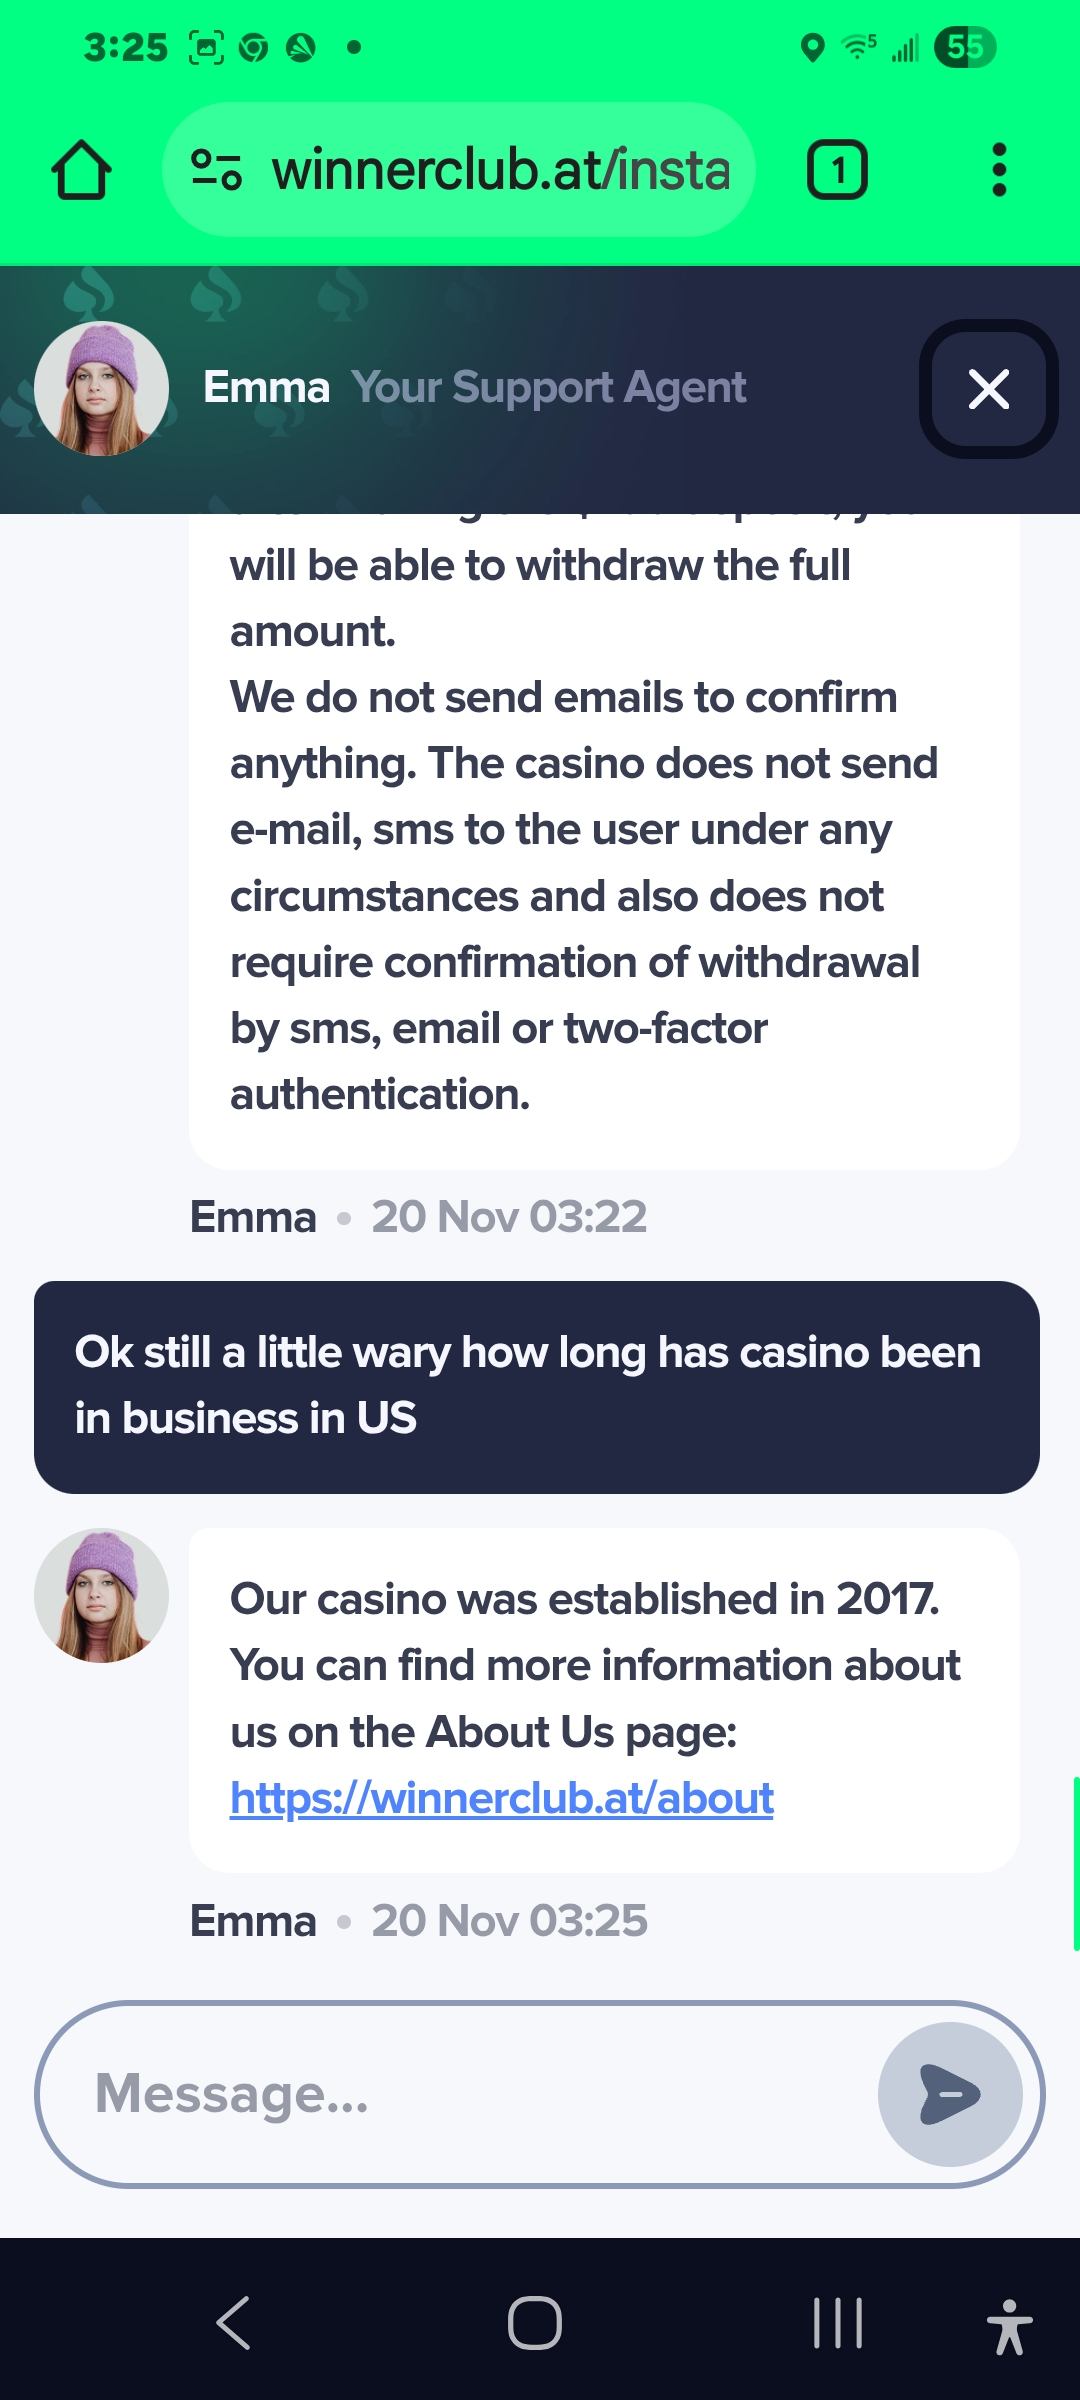Tap the browser home icon
Screen dimensions: 1080x2400
(x=81, y=171)
